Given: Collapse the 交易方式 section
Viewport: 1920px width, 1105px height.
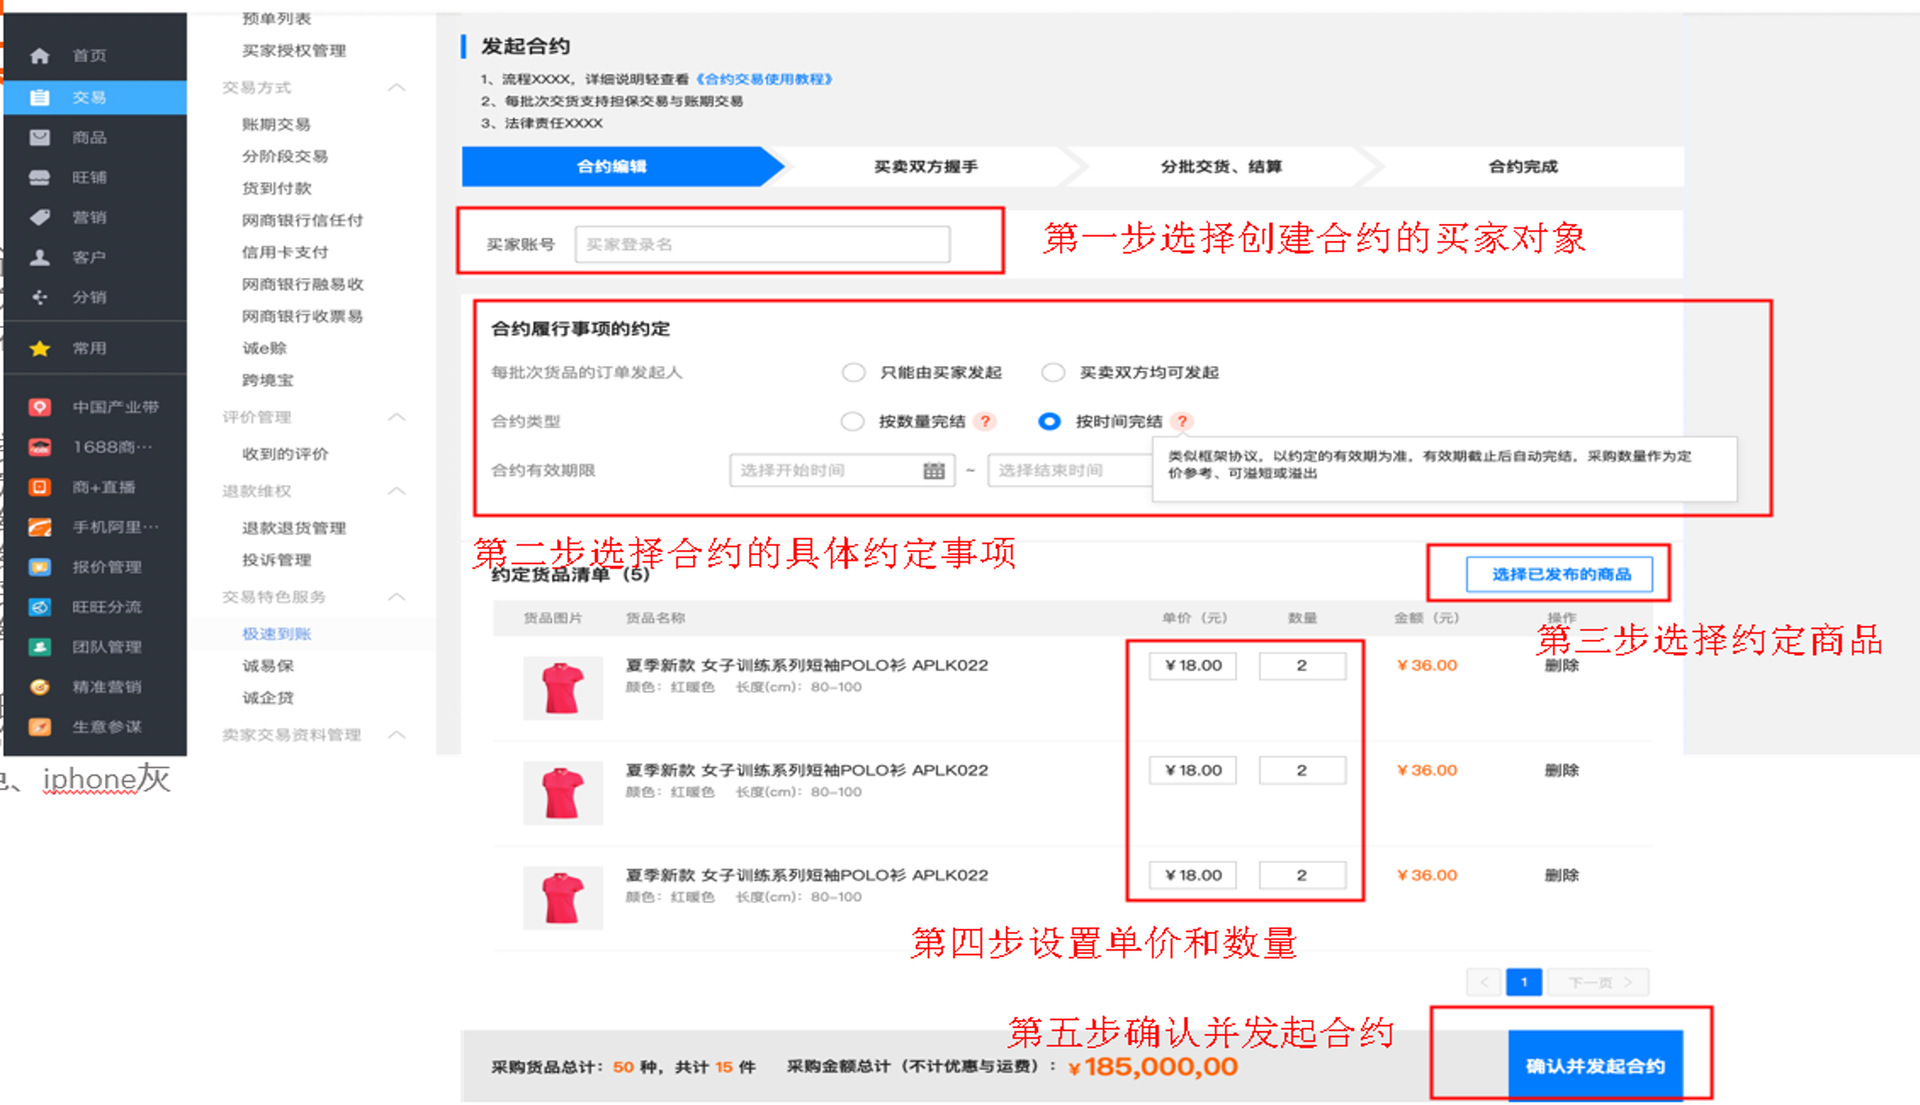Looking at the screenshot, I should pyautogui.click(x=397, y=88).
